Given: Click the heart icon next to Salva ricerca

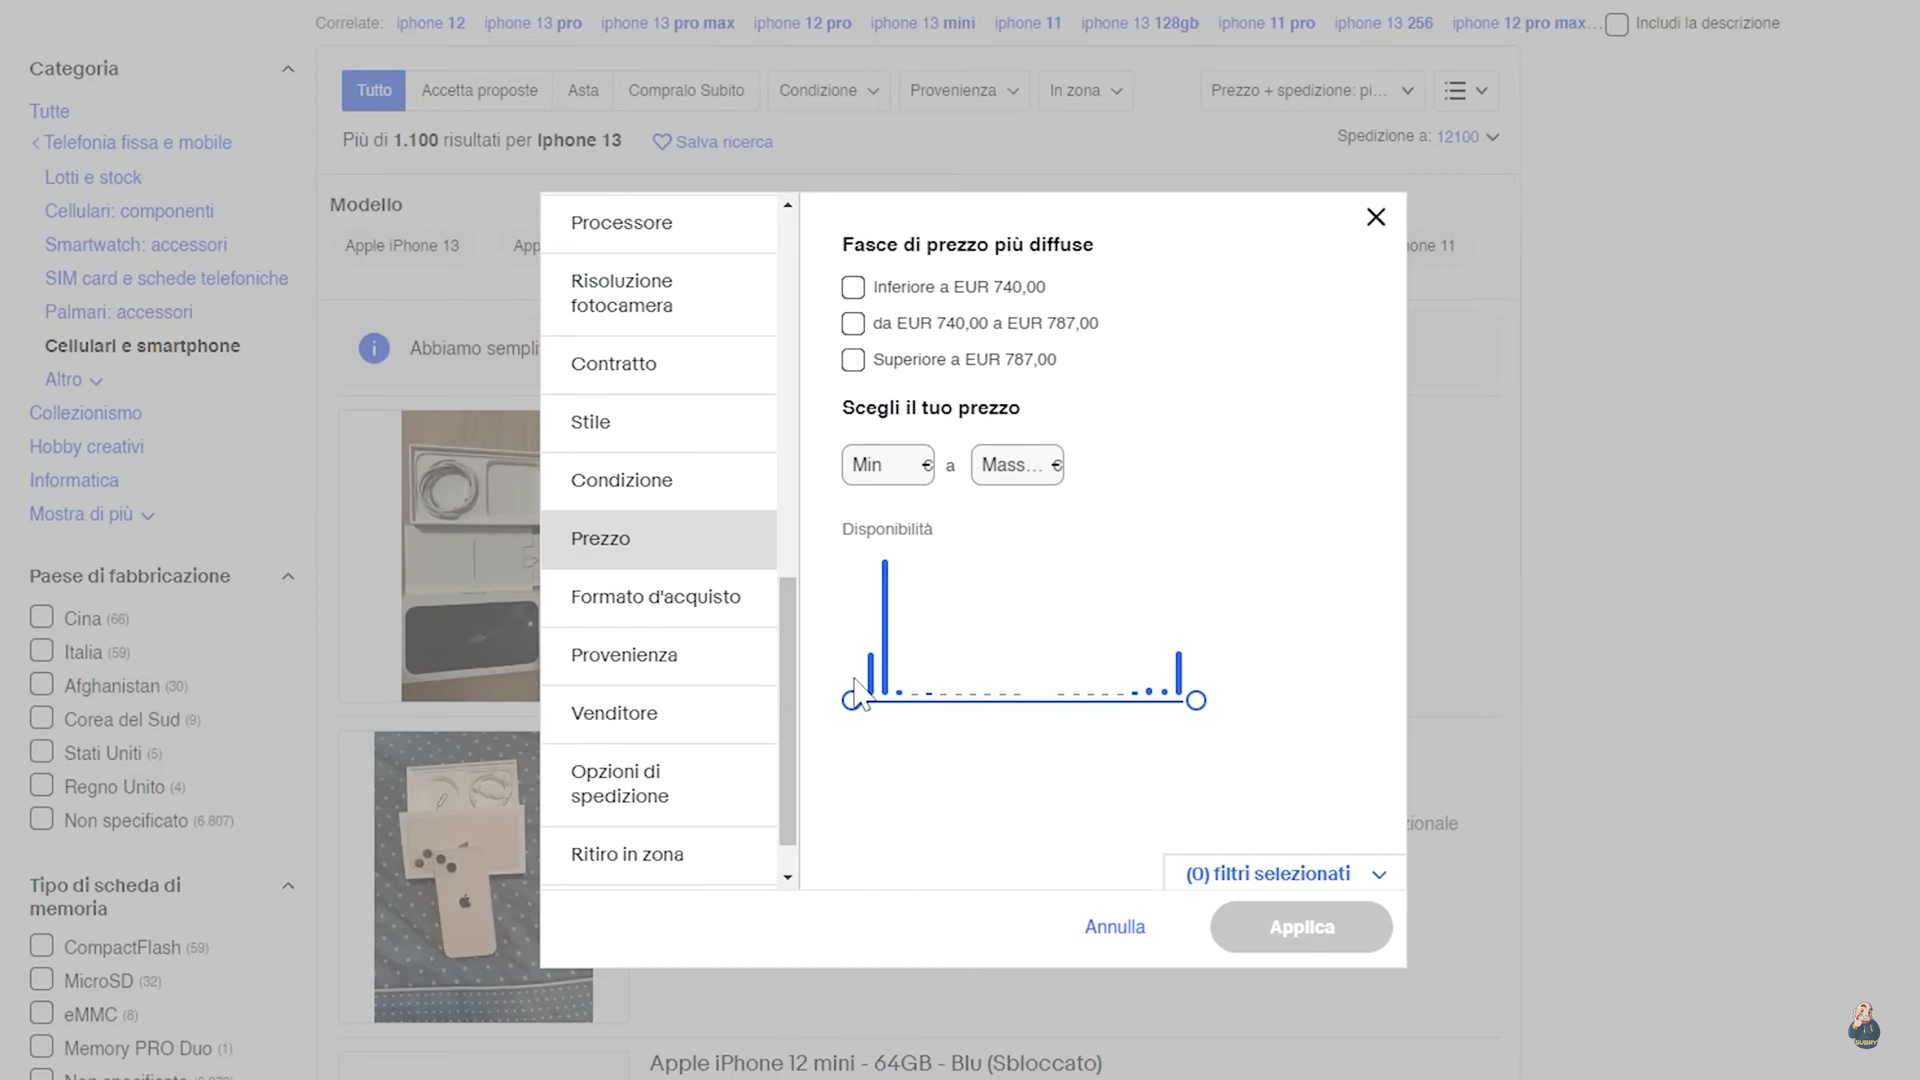Looking at the screenshot, I should tap(661, 142).
